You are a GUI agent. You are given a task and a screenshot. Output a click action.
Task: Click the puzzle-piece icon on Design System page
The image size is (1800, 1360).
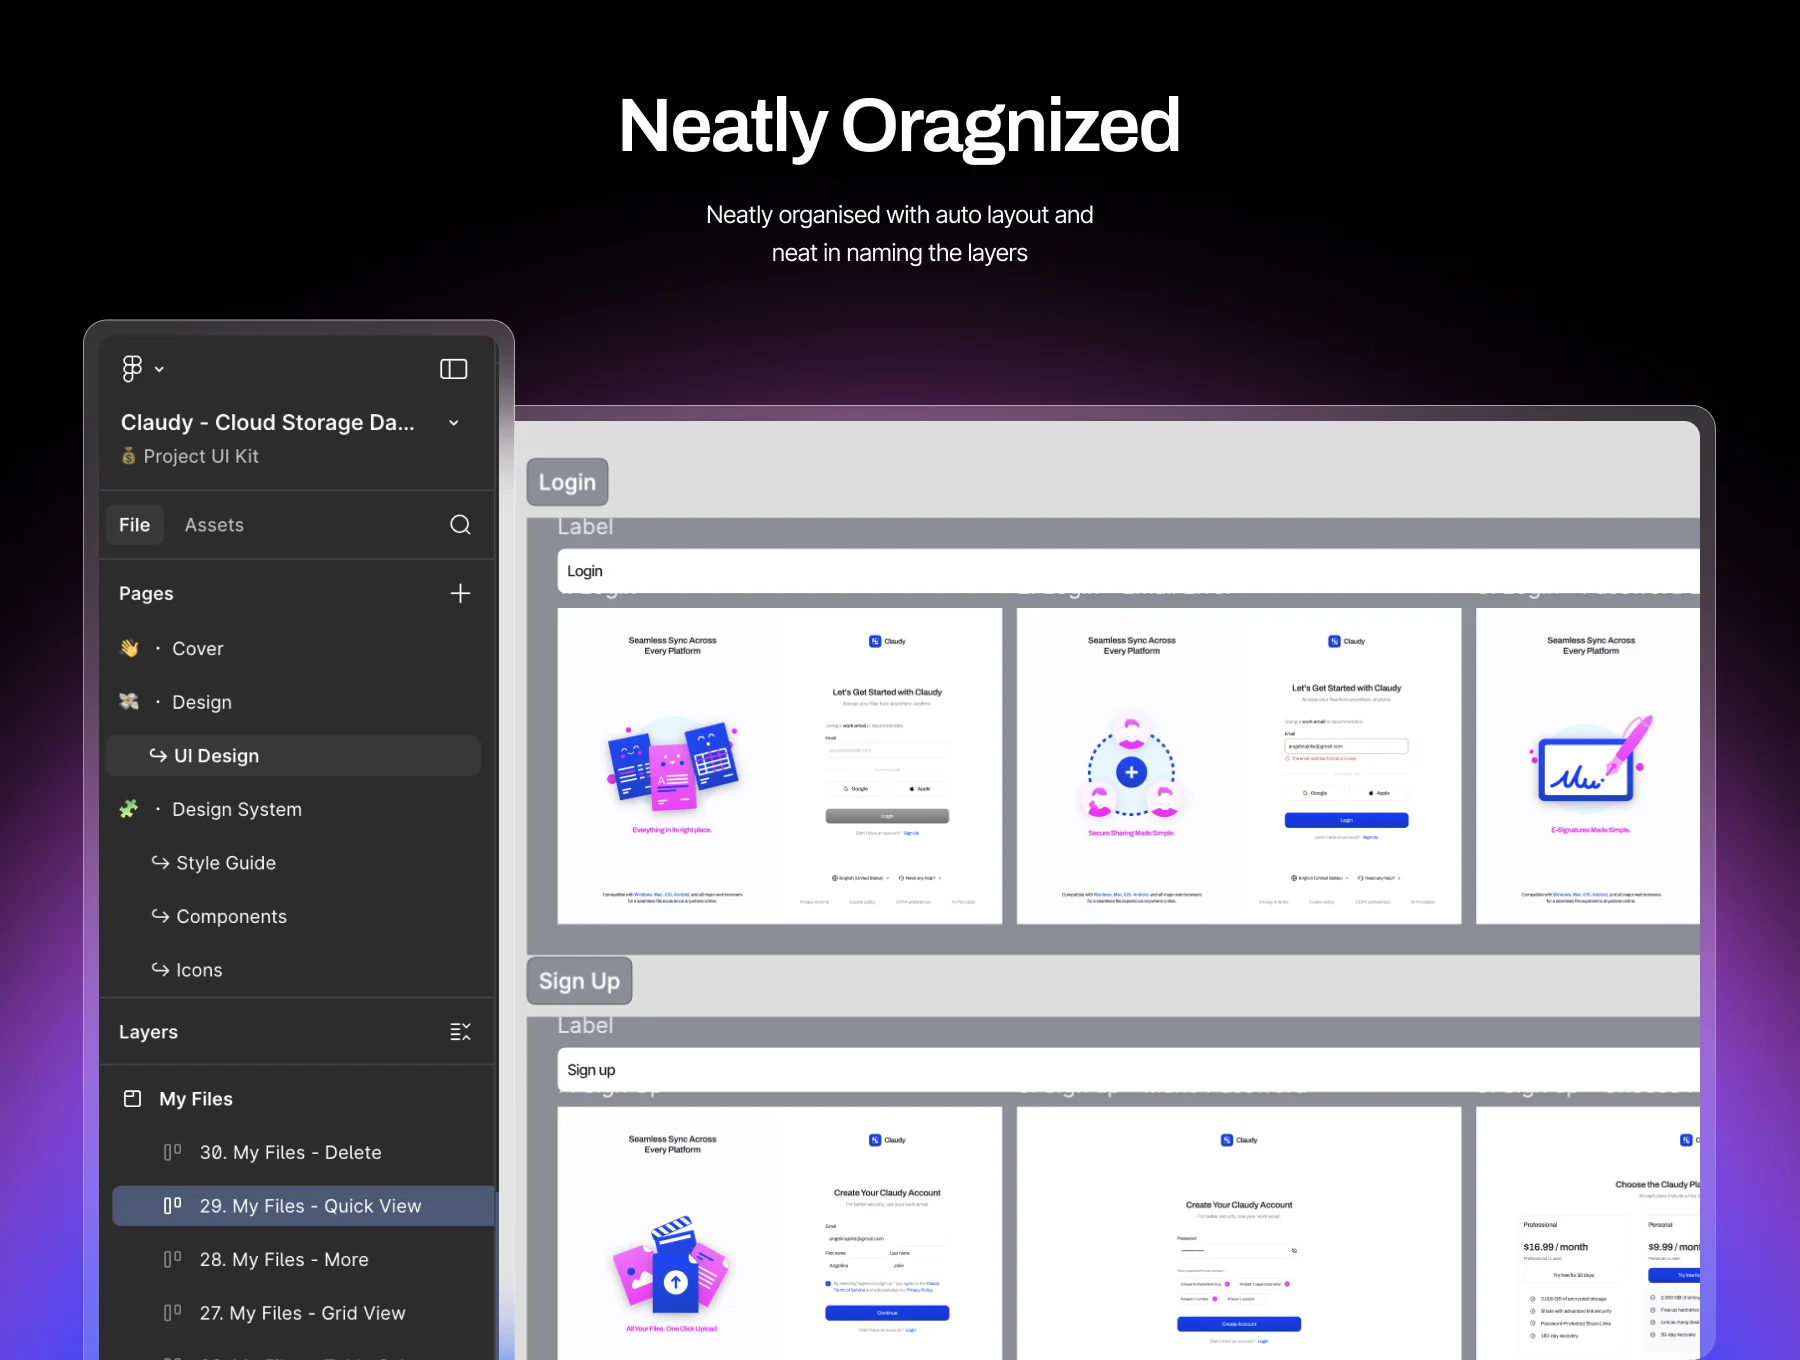point(128,808)
